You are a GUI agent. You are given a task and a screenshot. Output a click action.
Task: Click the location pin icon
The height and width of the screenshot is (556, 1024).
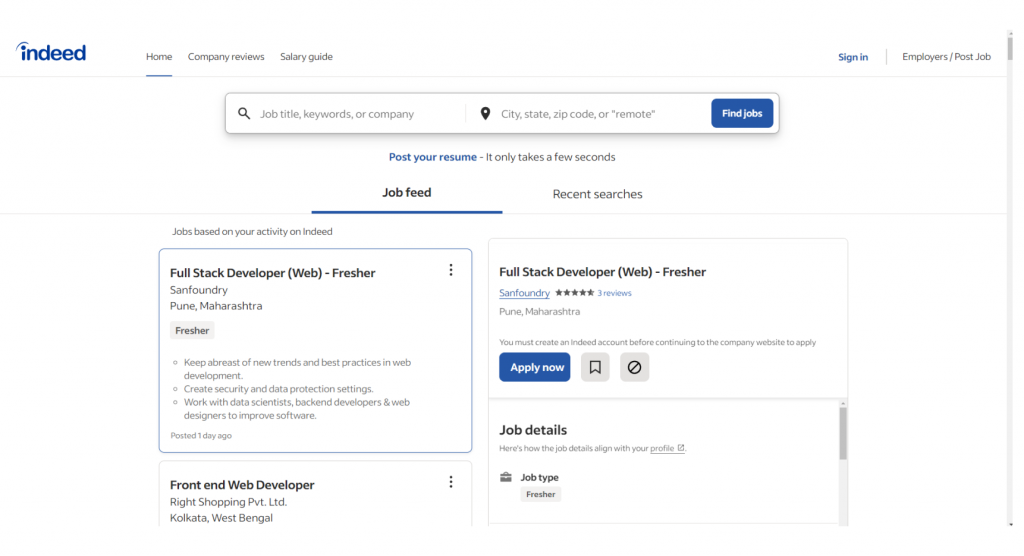click(x=485, y=114)
